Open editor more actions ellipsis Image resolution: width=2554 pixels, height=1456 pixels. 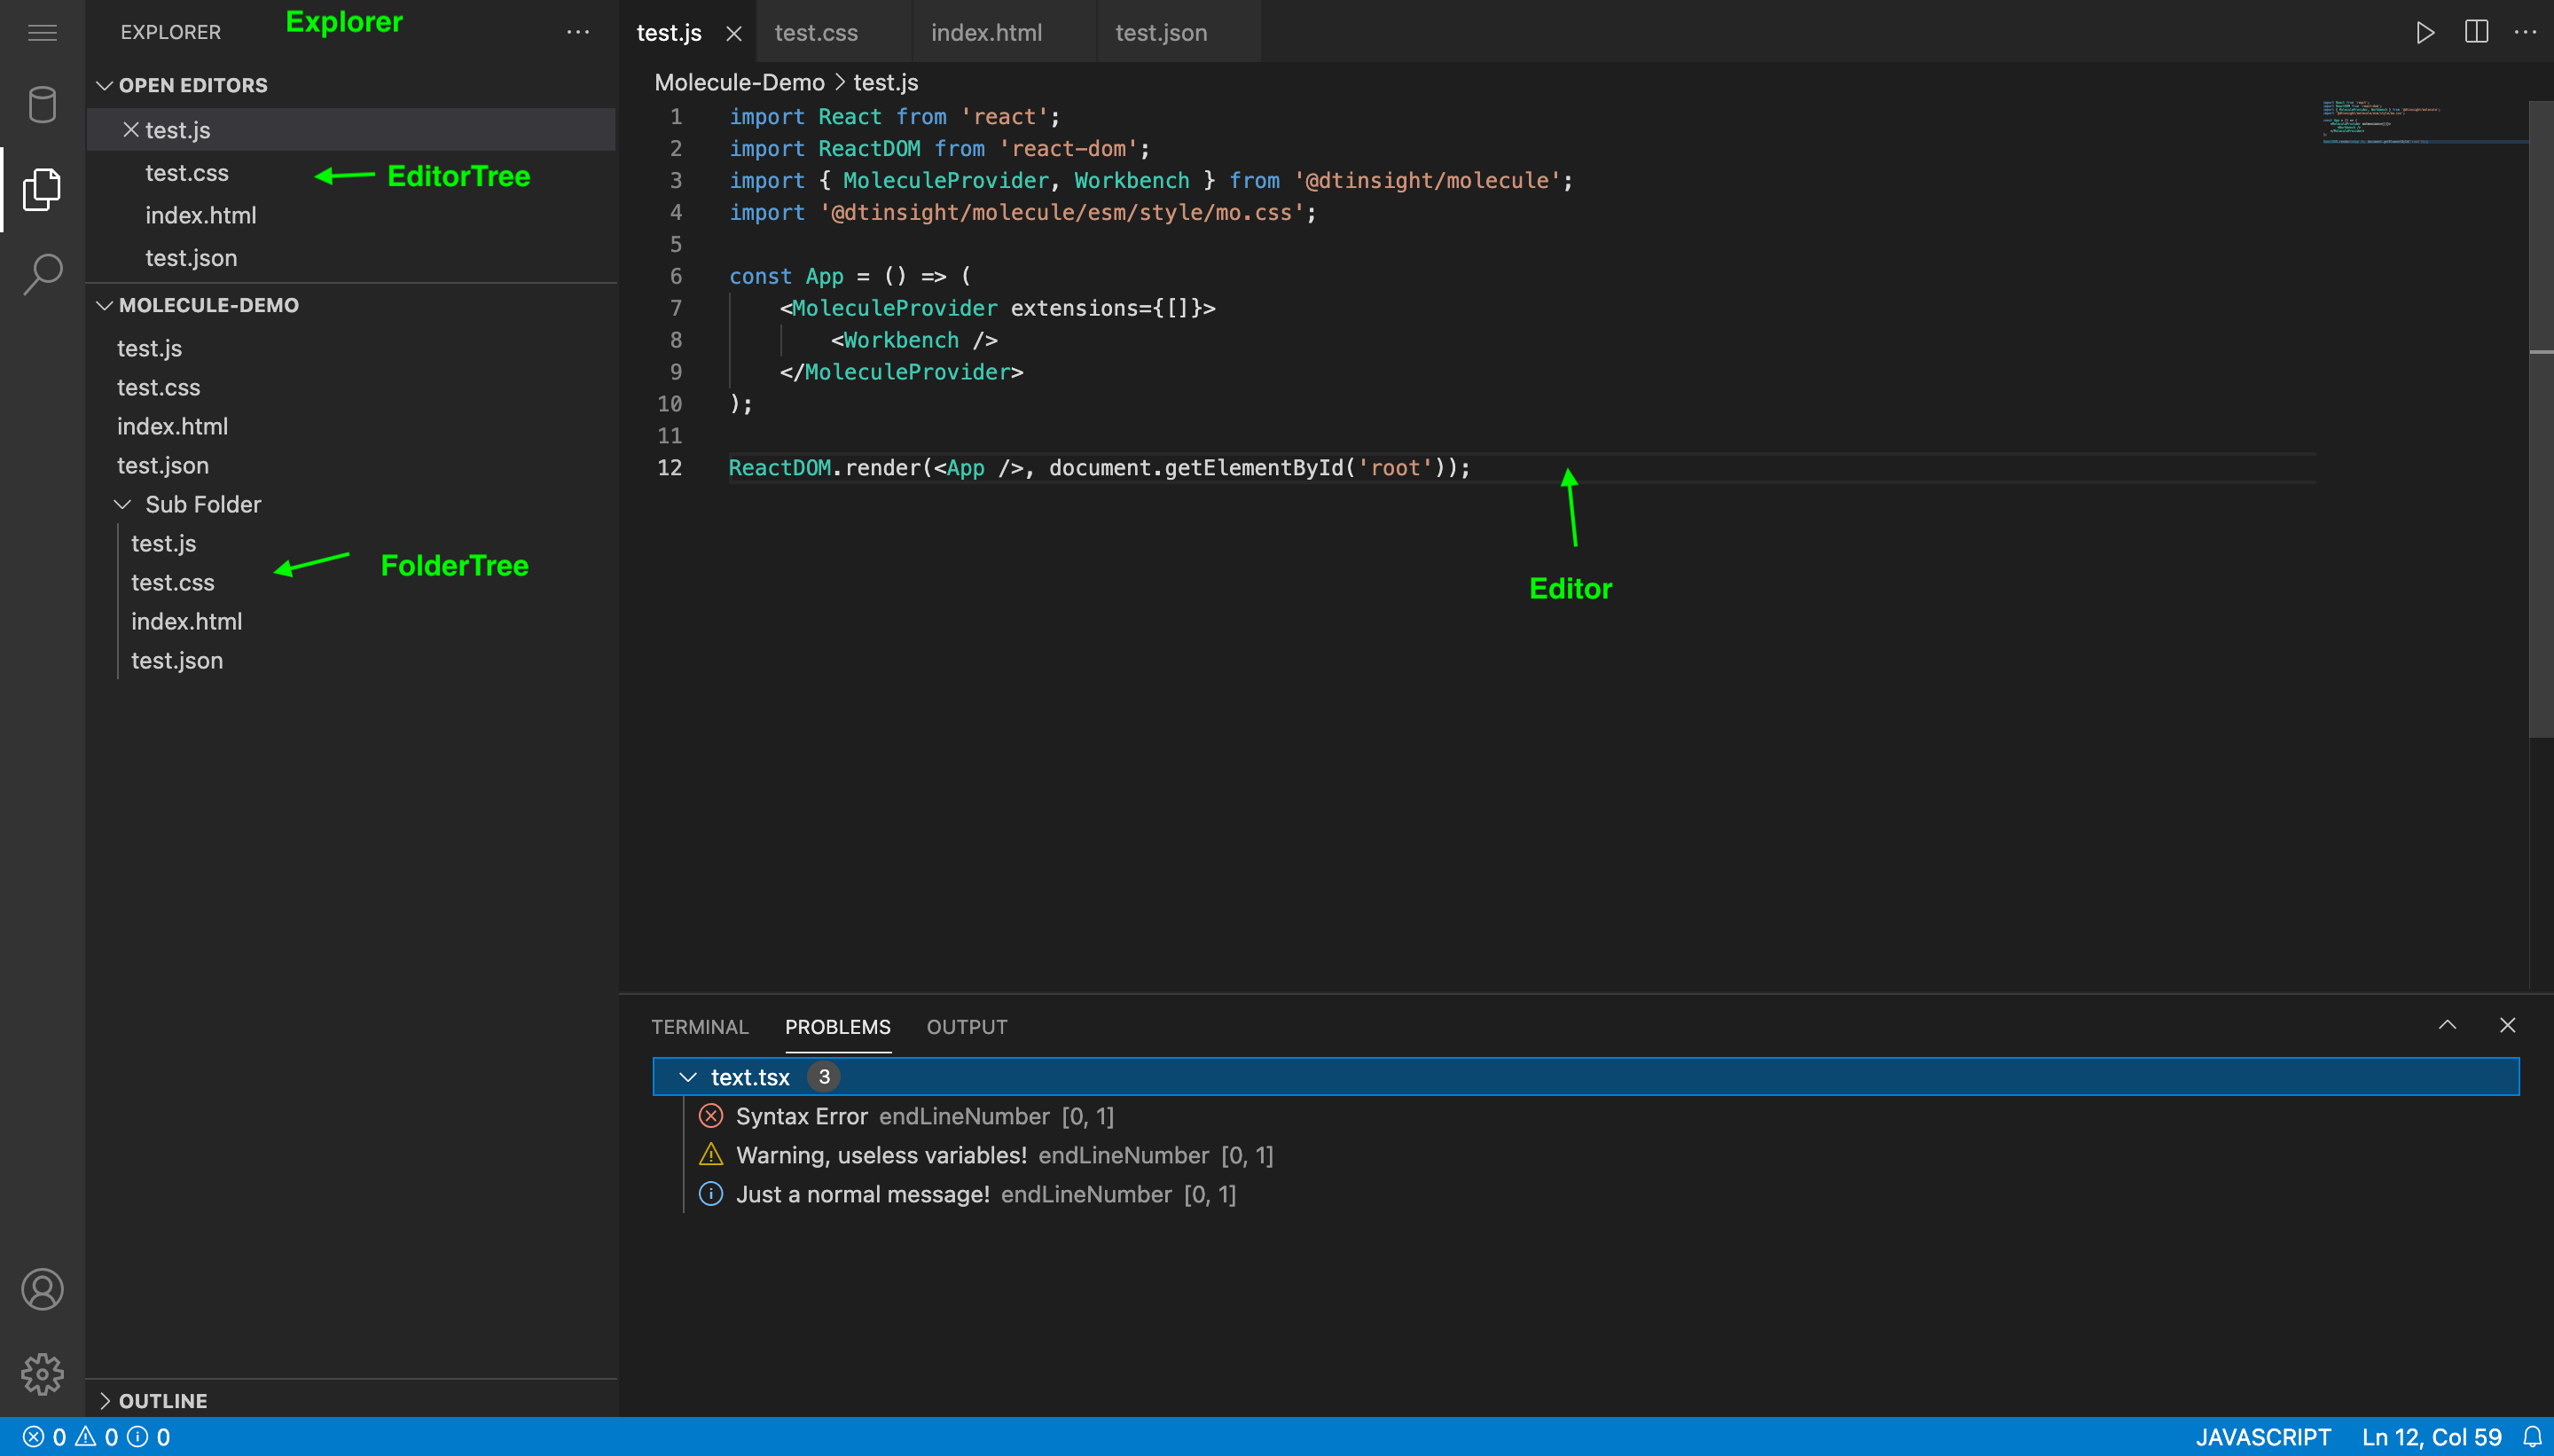coord(2525,33)
